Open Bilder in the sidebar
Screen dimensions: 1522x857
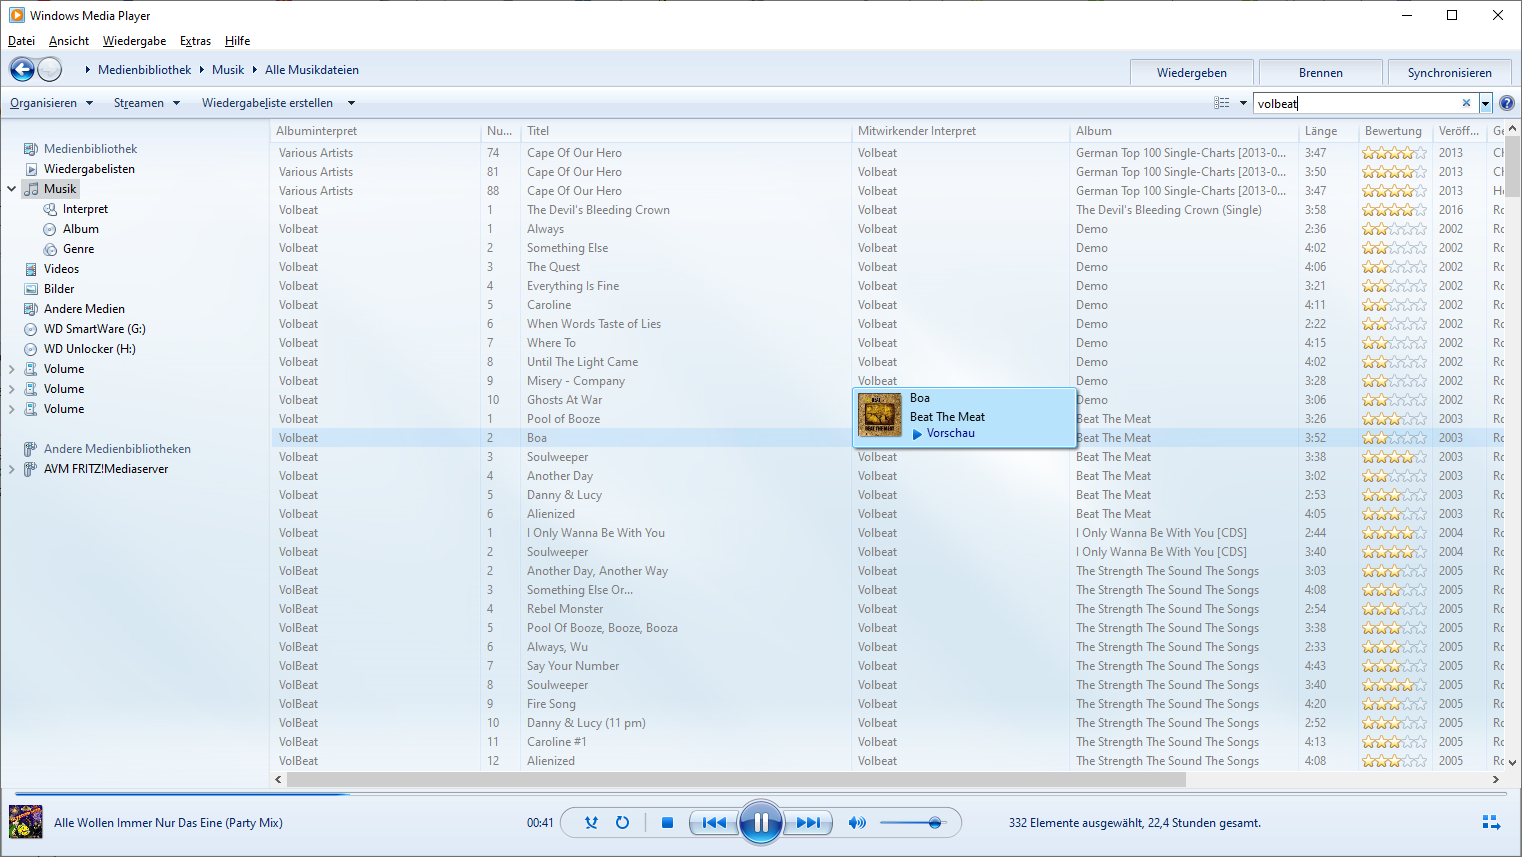coord(59,289)
